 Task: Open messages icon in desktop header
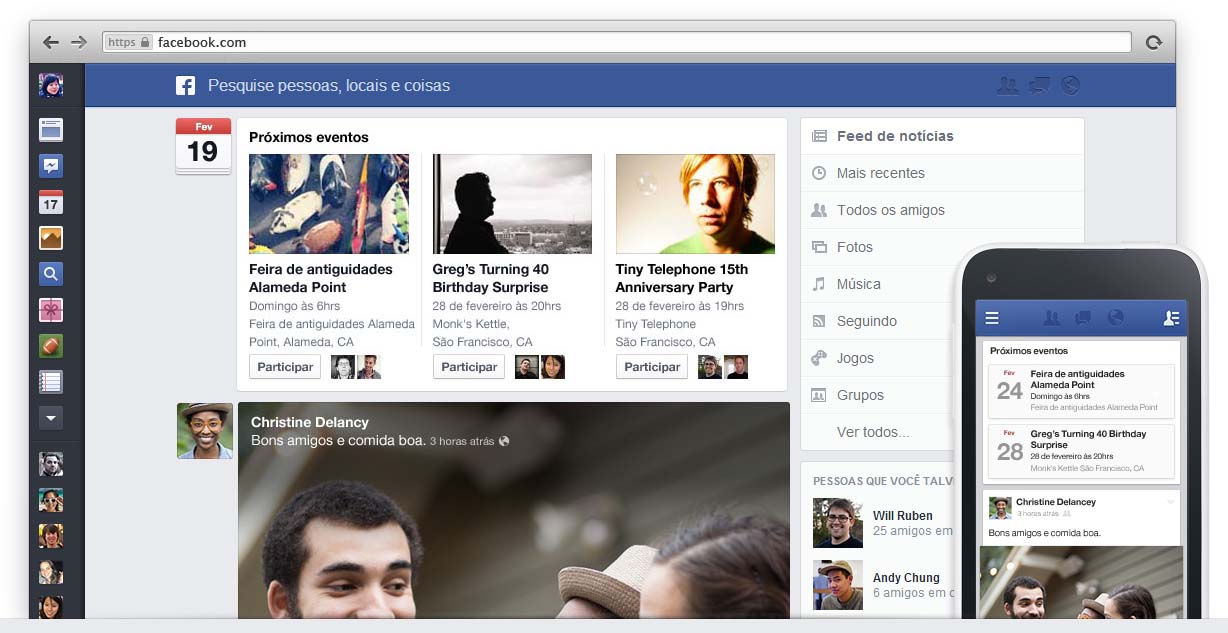(1039, 86)
